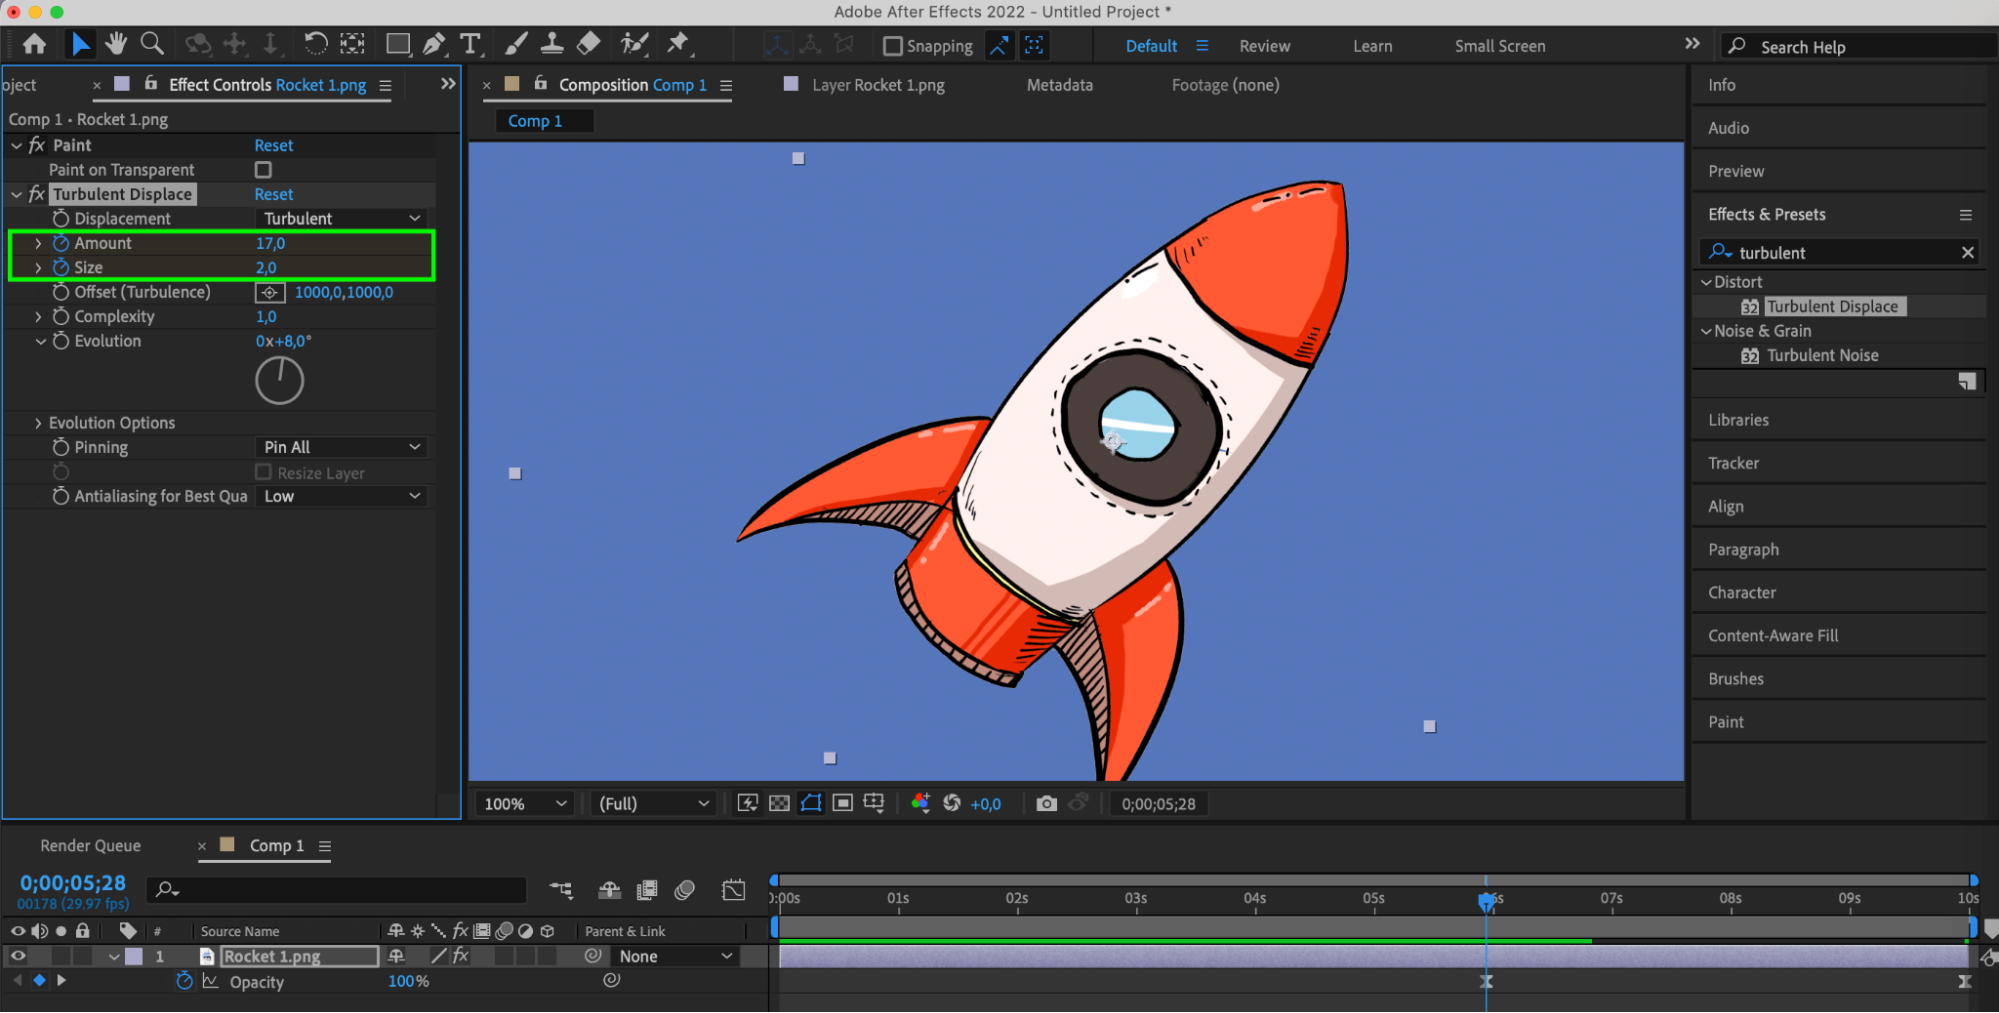Viewport: 1999px width, 1013px height.
Task: Pick the Horizontal Type tool
Action: [x=470, y=44]
